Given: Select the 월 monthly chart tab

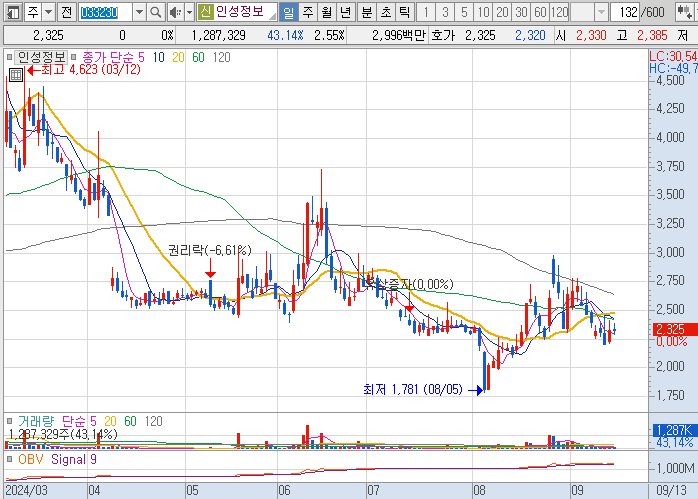Looking at the screenshot, I should (327, 12).
